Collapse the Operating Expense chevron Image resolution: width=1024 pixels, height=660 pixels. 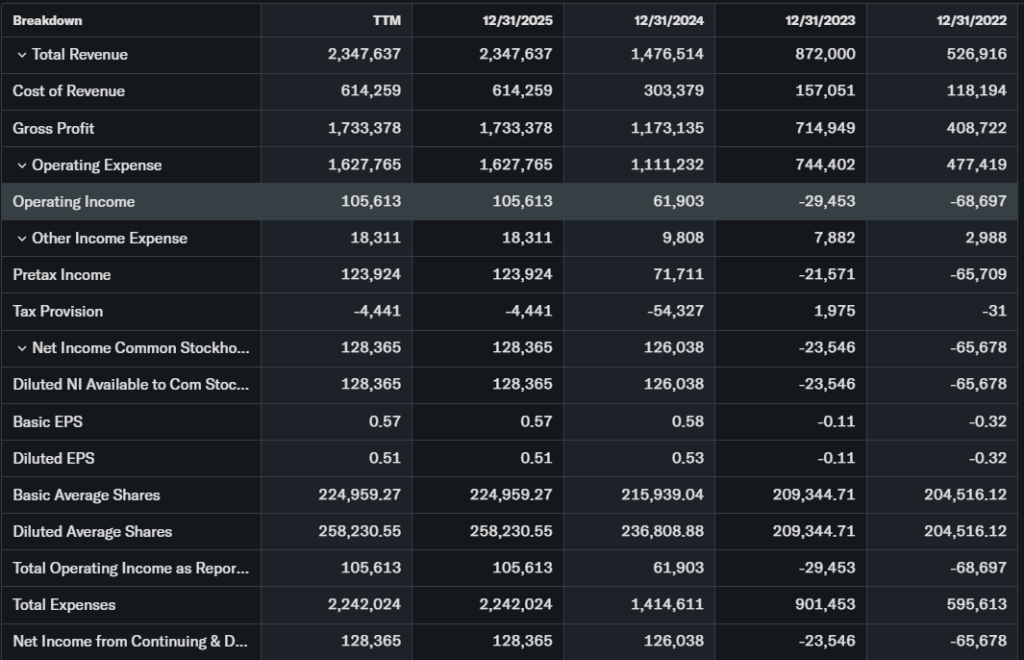click(x=22, y=165)
